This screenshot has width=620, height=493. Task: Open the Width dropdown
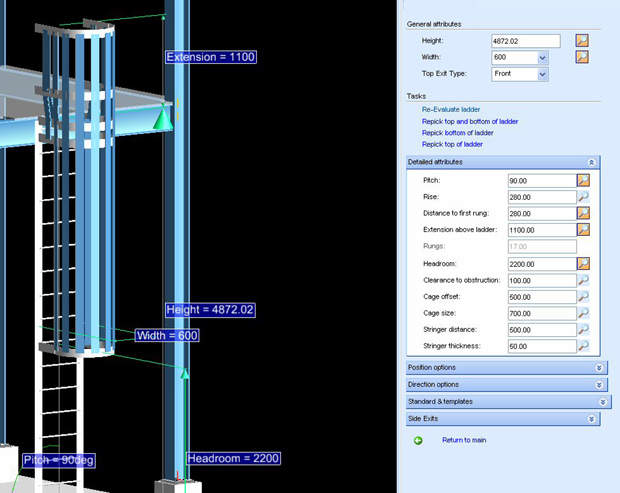(543, 58)
